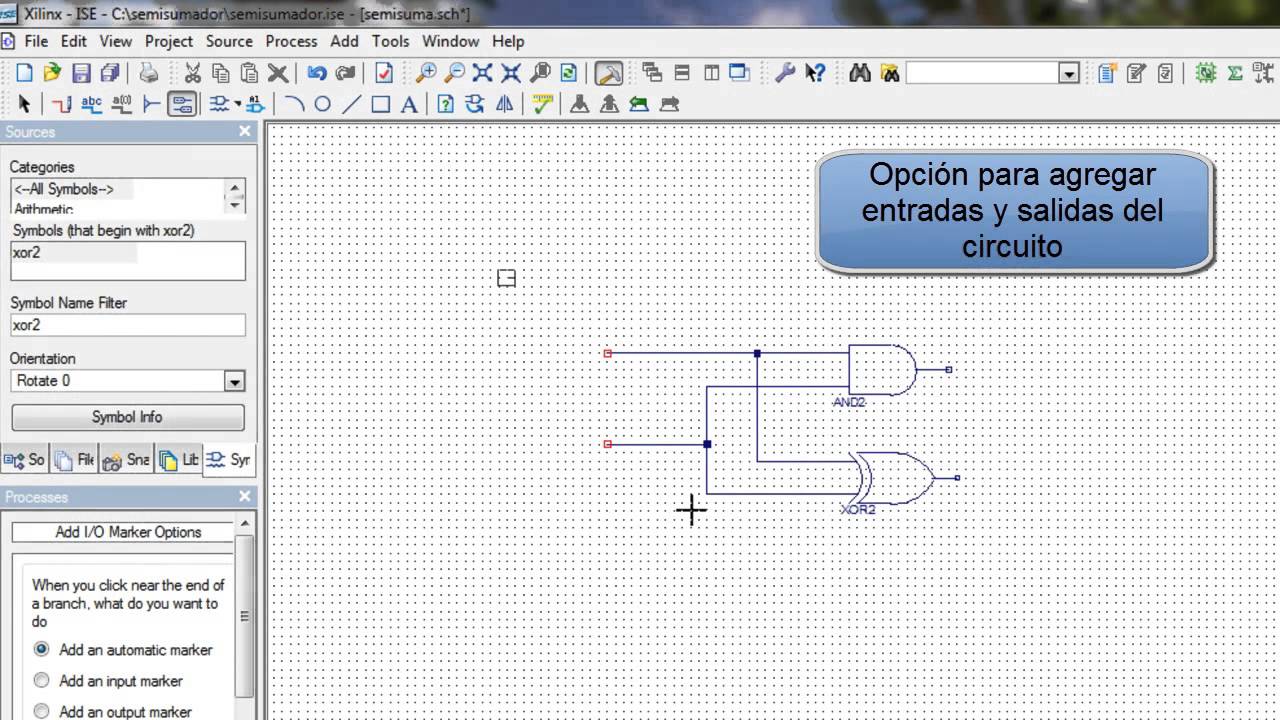This screenshot has width=1280, height=720.
Task: Click the Symbol Info button
Action: pyautogui.click(x=127, y=417)
